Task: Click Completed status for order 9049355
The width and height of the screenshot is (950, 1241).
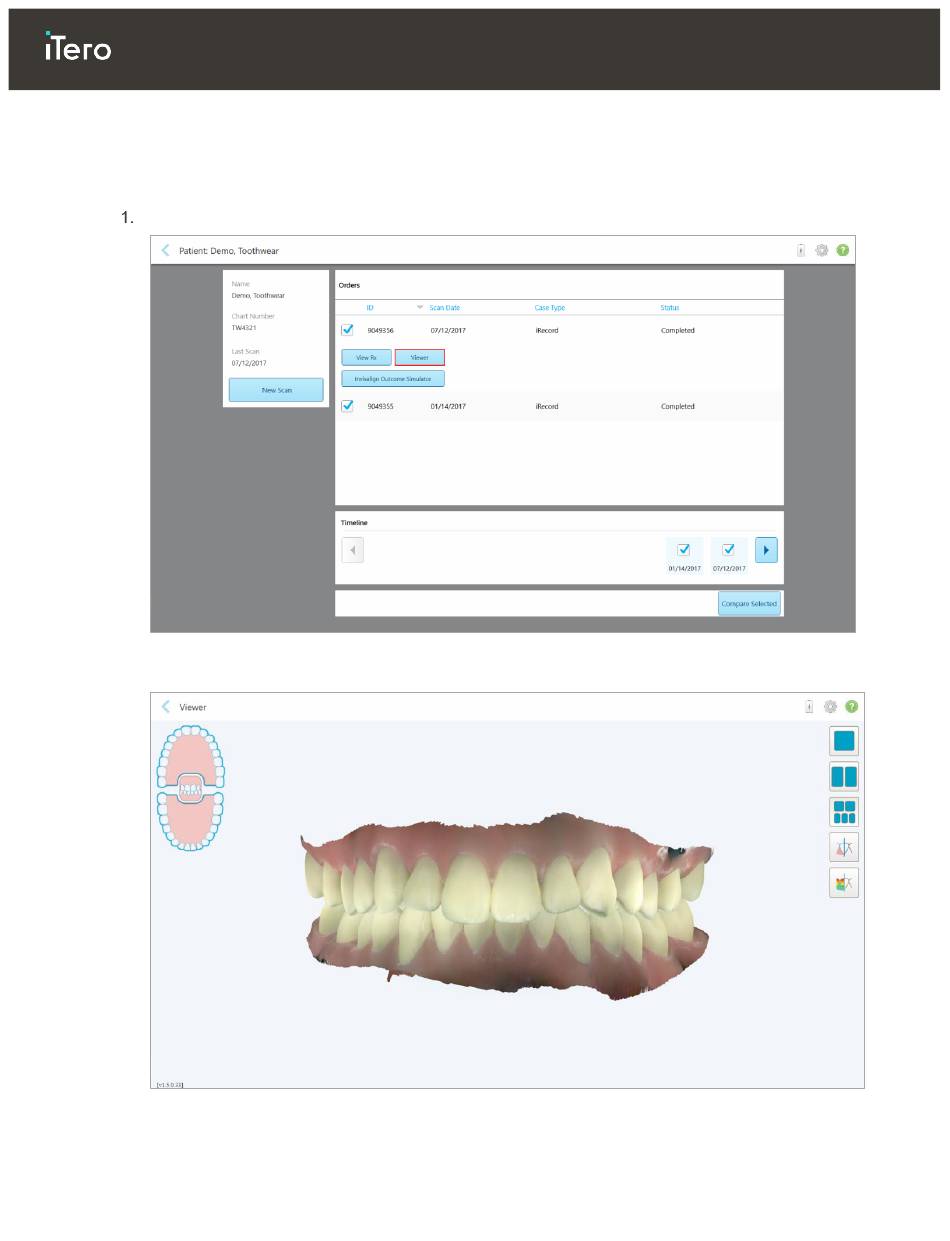Action: (x=678, y=407)
